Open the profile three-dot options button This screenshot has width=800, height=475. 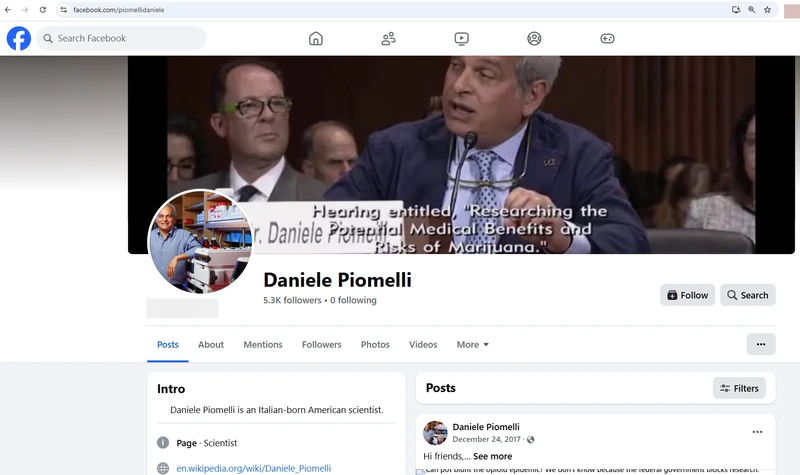click(x=761, y=344)
